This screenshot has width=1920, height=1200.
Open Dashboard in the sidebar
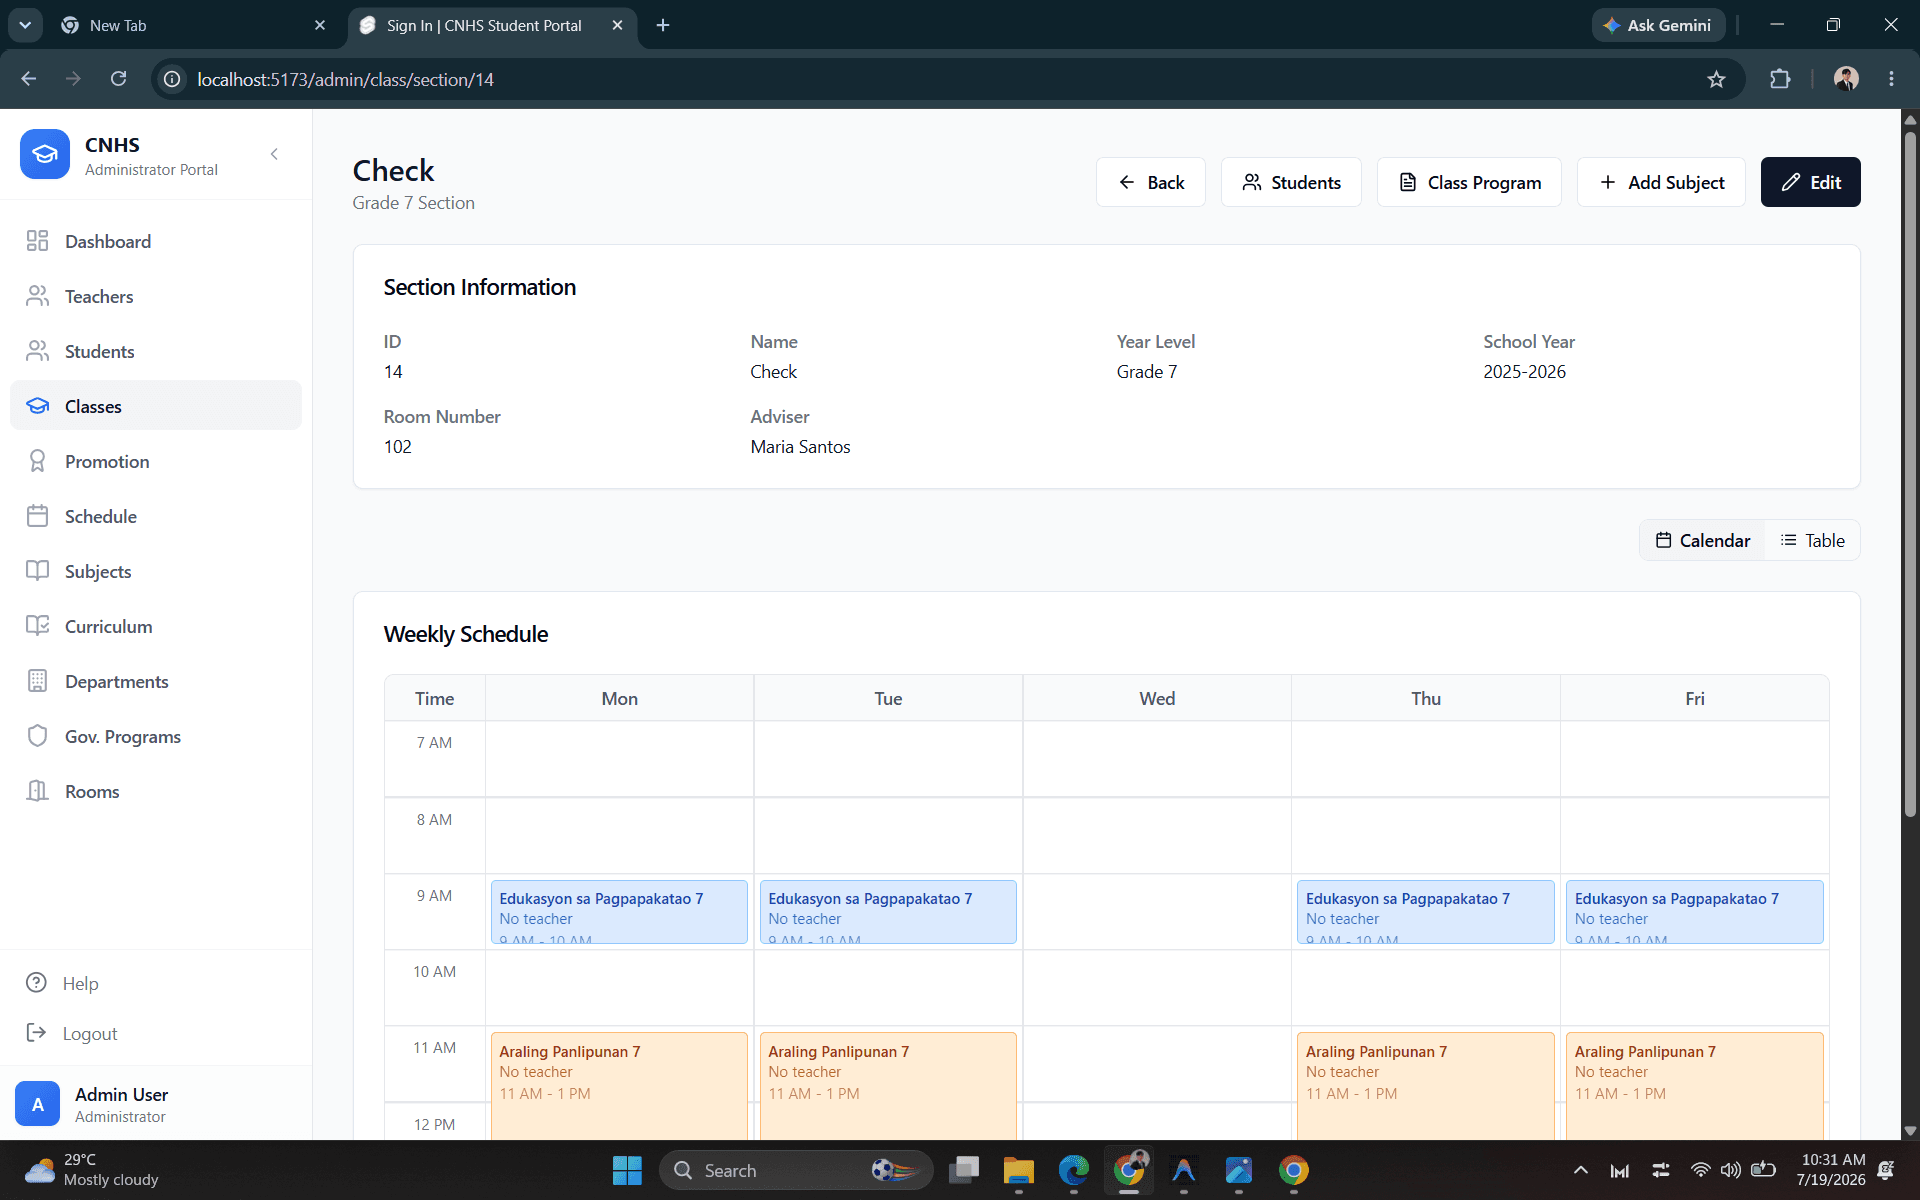[x=155, y=241]
